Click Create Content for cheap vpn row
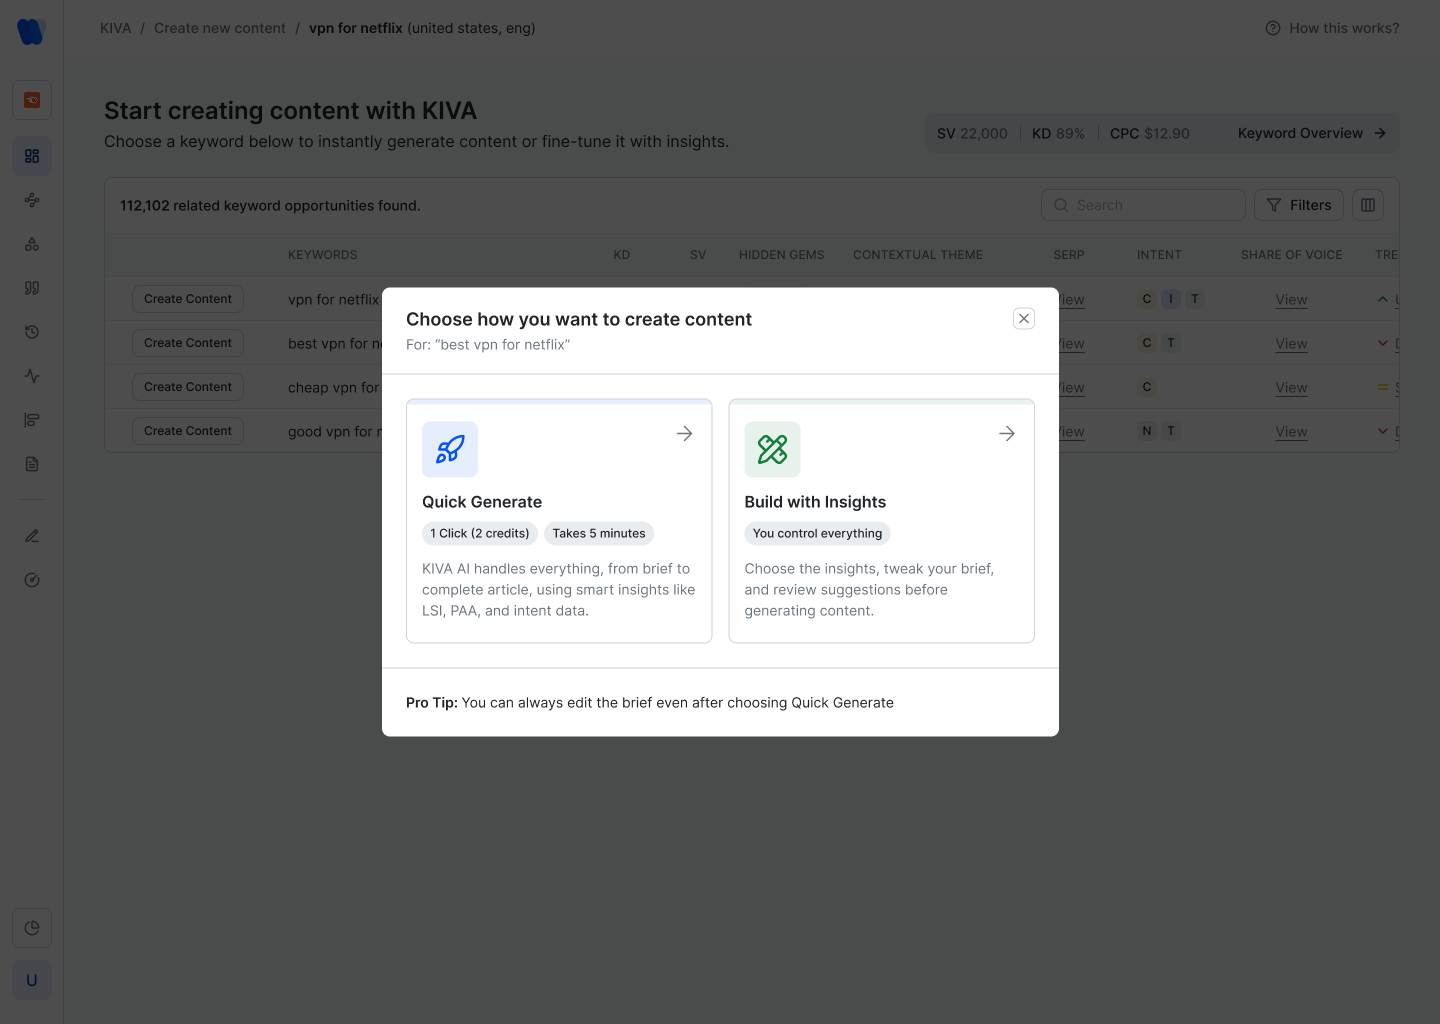The width and height of the screenshot is (1440, 1024). [188, 387]
